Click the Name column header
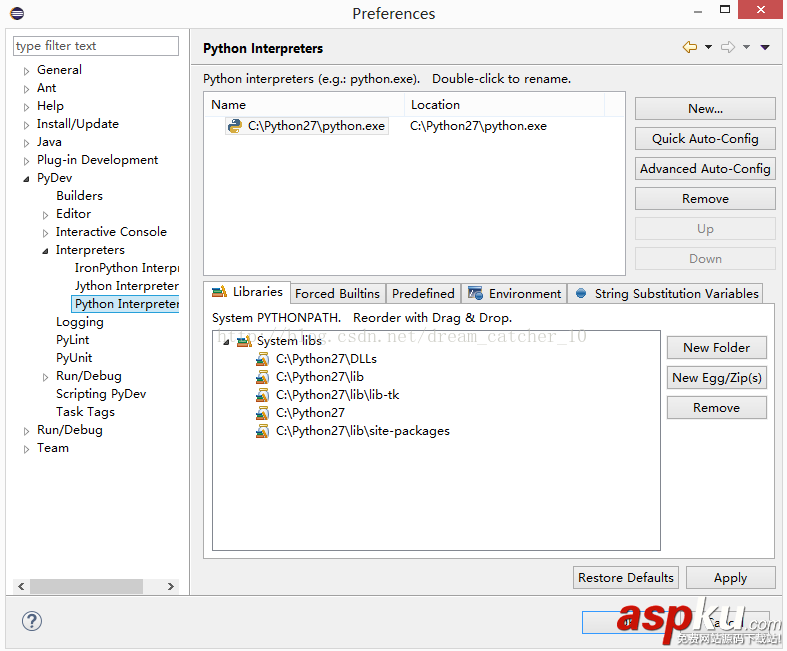Image resolution: width=787 pixels, height=651 pixels. click(x=304, y=105)
